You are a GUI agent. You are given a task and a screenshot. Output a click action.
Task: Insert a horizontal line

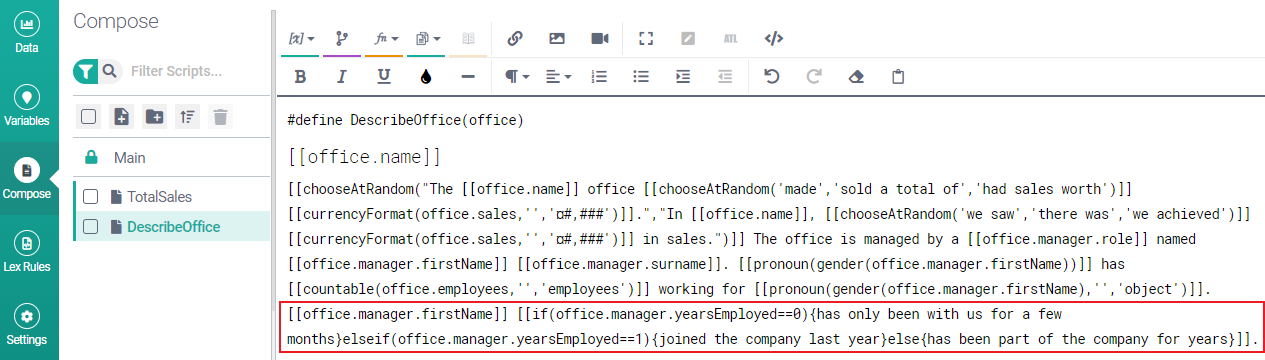(x=467, y=76)
